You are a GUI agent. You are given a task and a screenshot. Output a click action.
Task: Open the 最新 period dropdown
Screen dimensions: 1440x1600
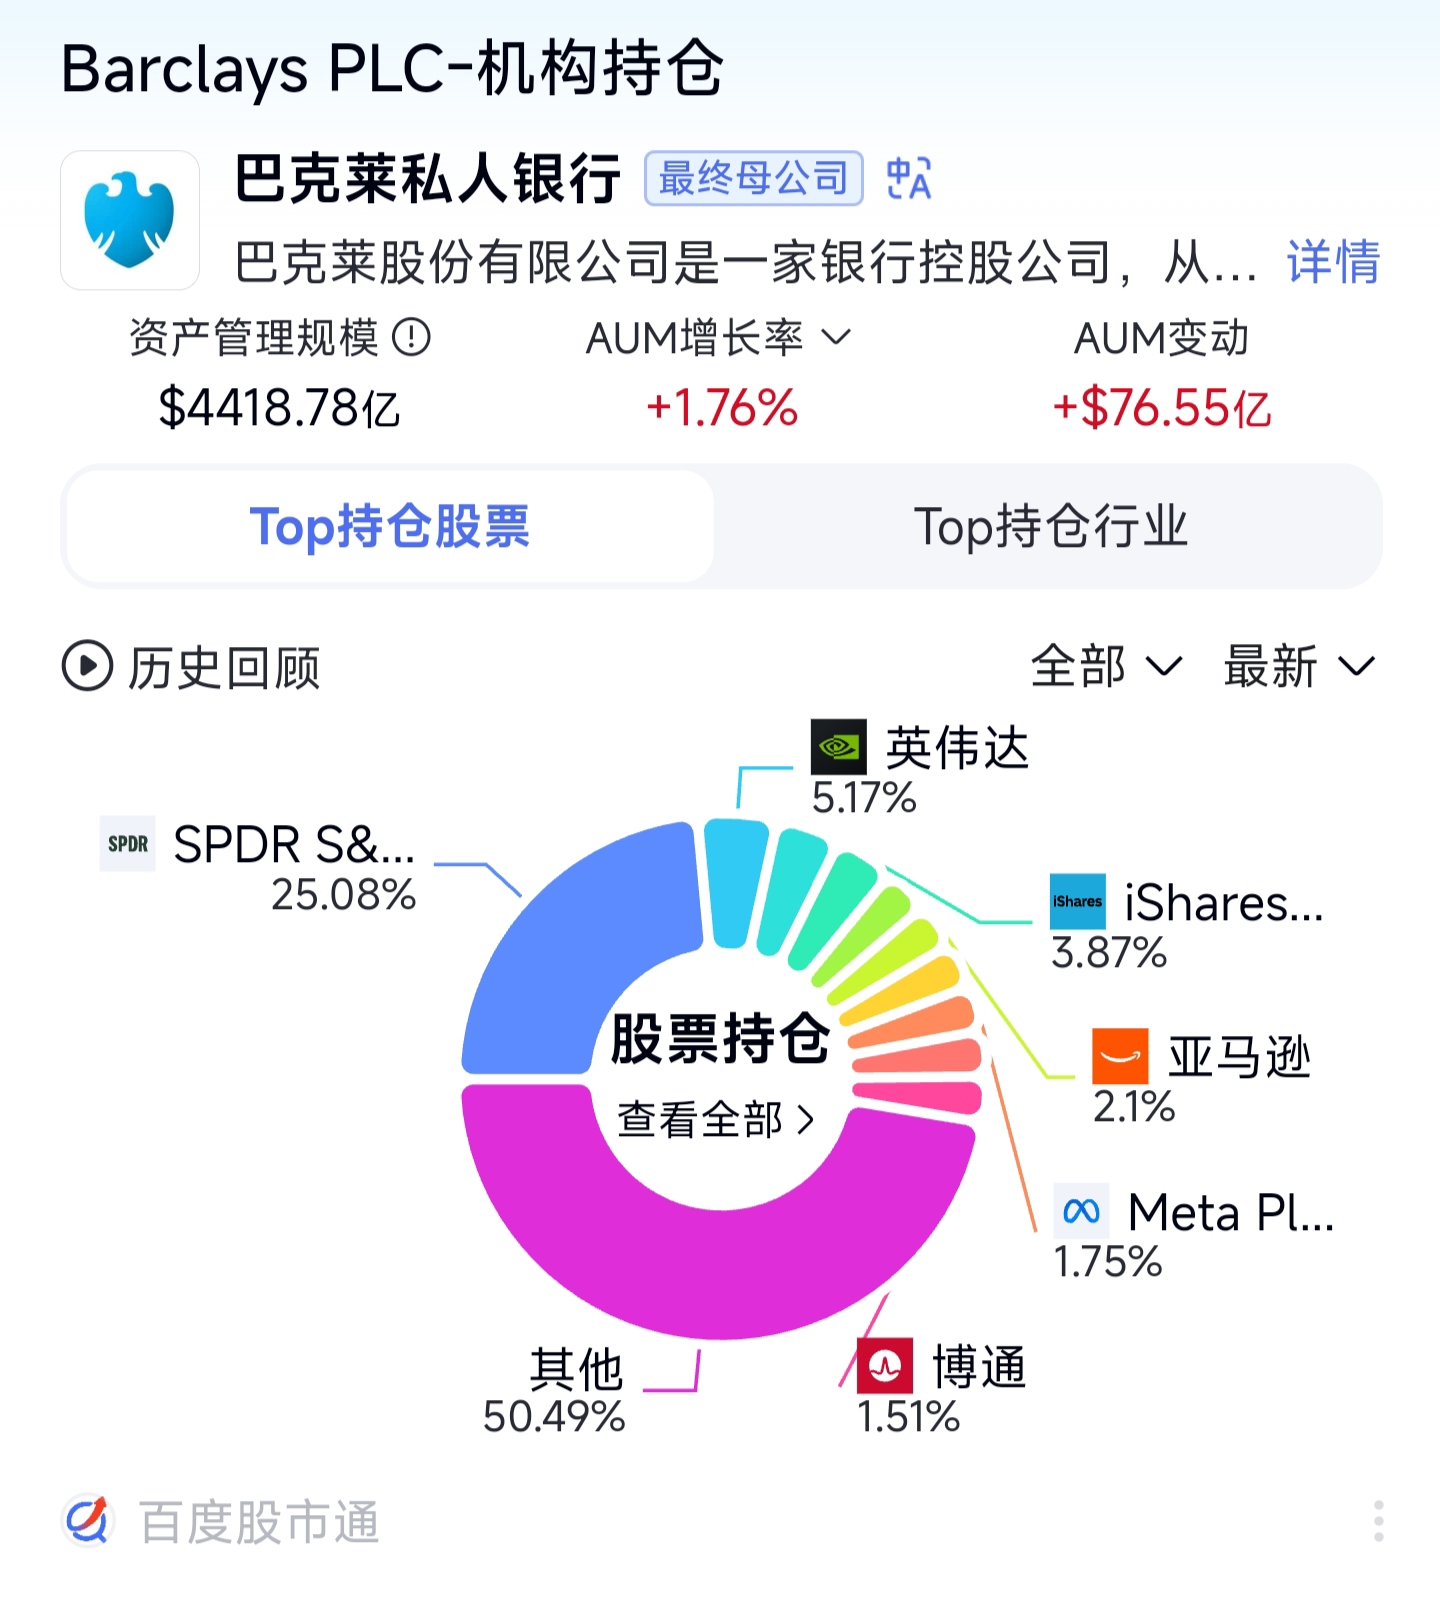click(x=1299, y=666)
